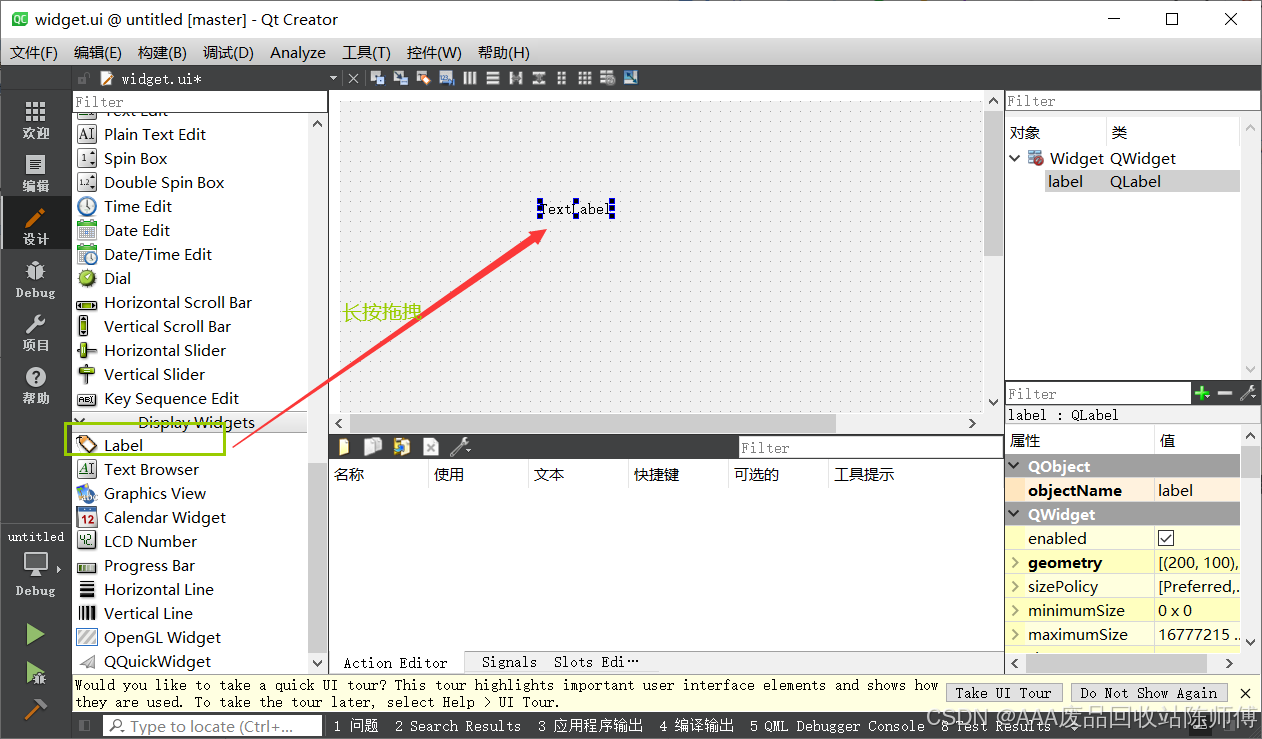Switch to the Design (设计) mode

pyautogui.click(x=36, y=225)
